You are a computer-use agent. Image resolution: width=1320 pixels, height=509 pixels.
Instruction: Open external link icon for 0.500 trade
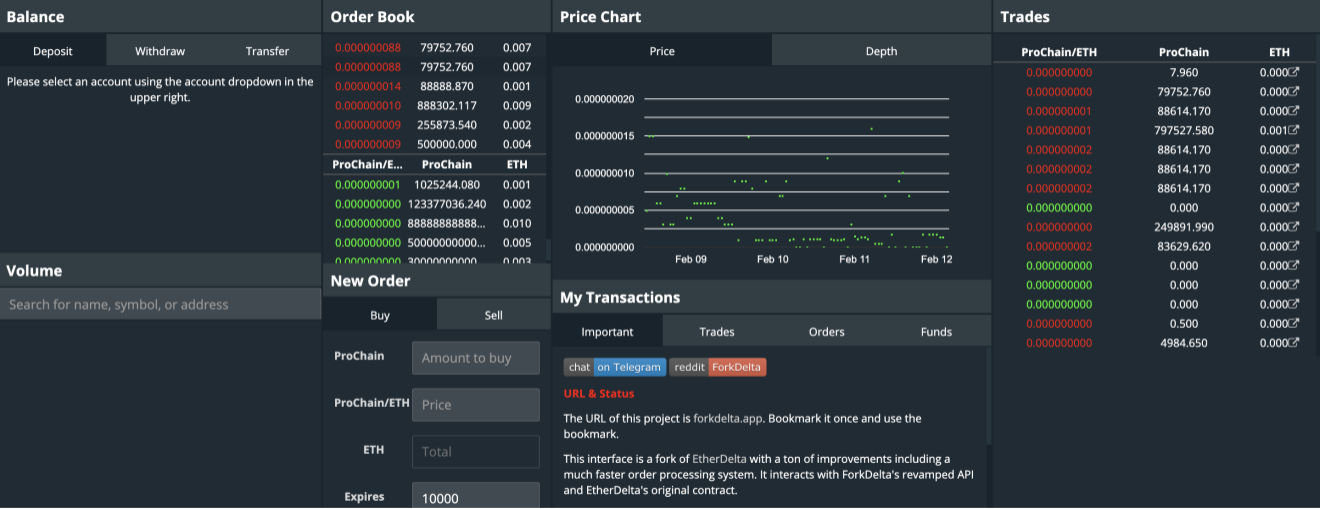1293,324
